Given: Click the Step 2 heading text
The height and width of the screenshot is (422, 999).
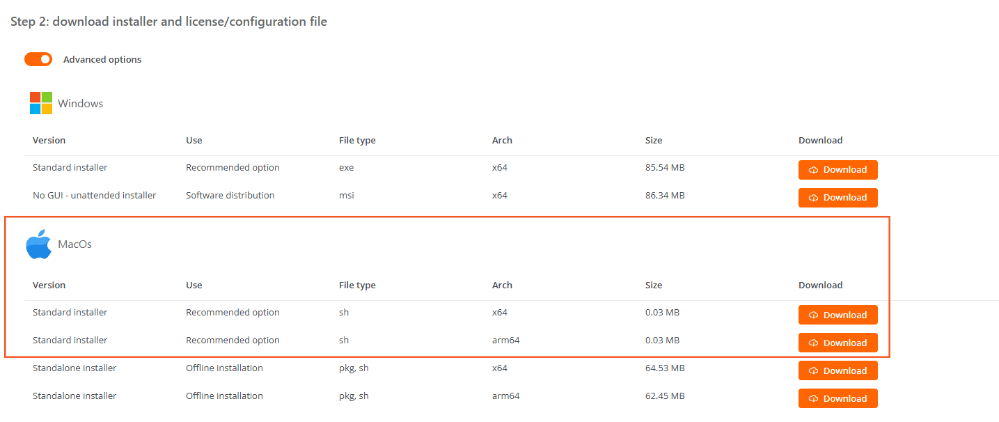Looking at the screenshot, I should point(169,22).
